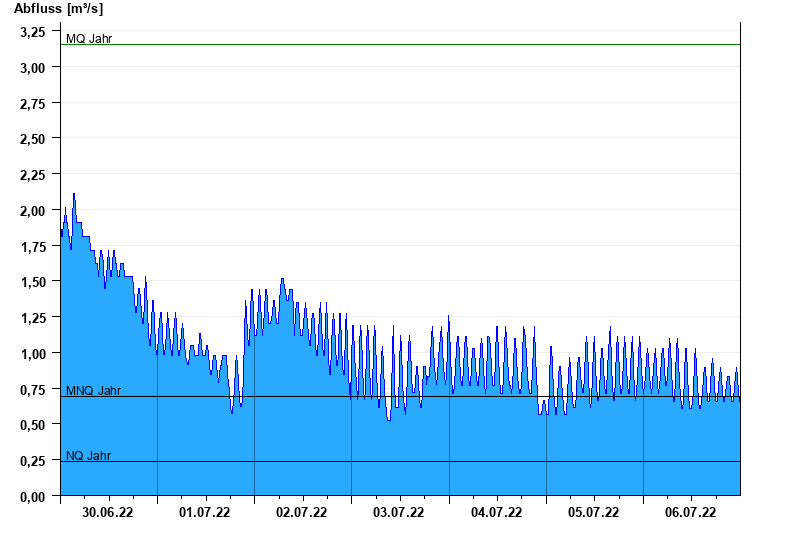Click the 0,75 y-axis value
Image resolution: width=800 pixels, height=550 pixels.
33,390
